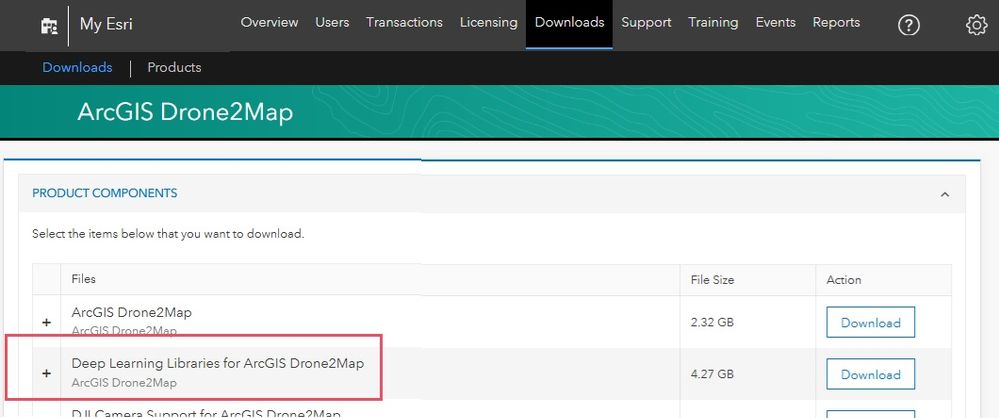
Task: Click the 2.32 GB file size value
Action: click(712, 322)
